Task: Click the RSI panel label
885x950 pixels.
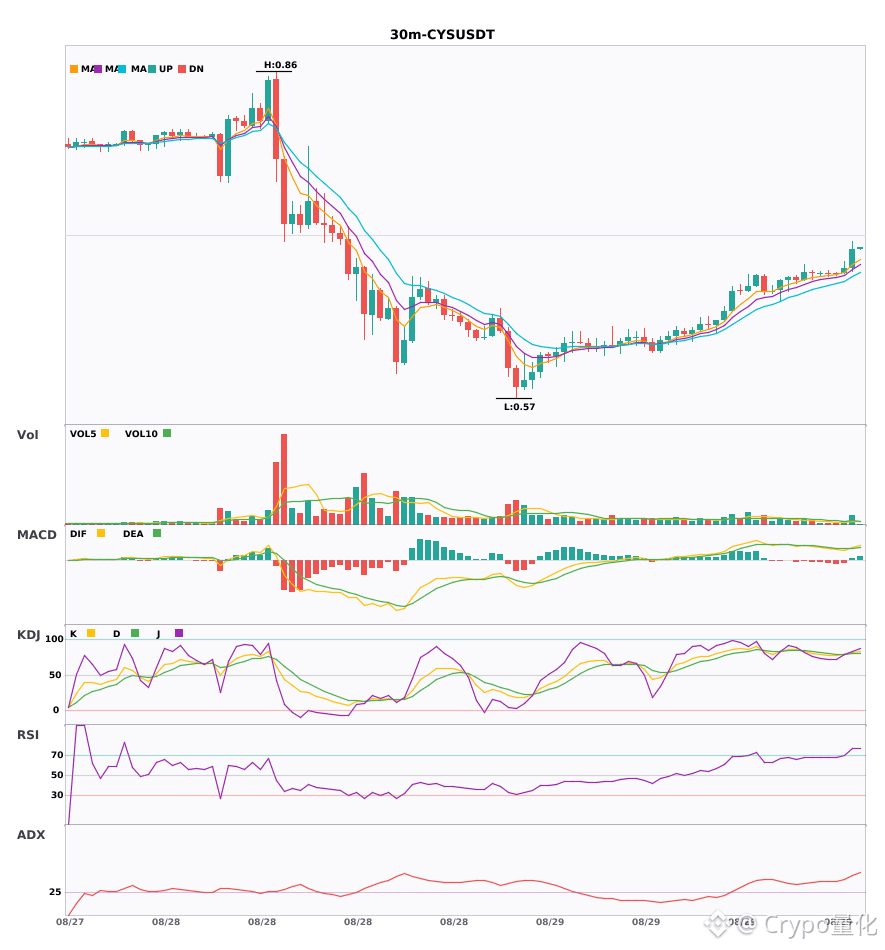Action: pos(28,735)
